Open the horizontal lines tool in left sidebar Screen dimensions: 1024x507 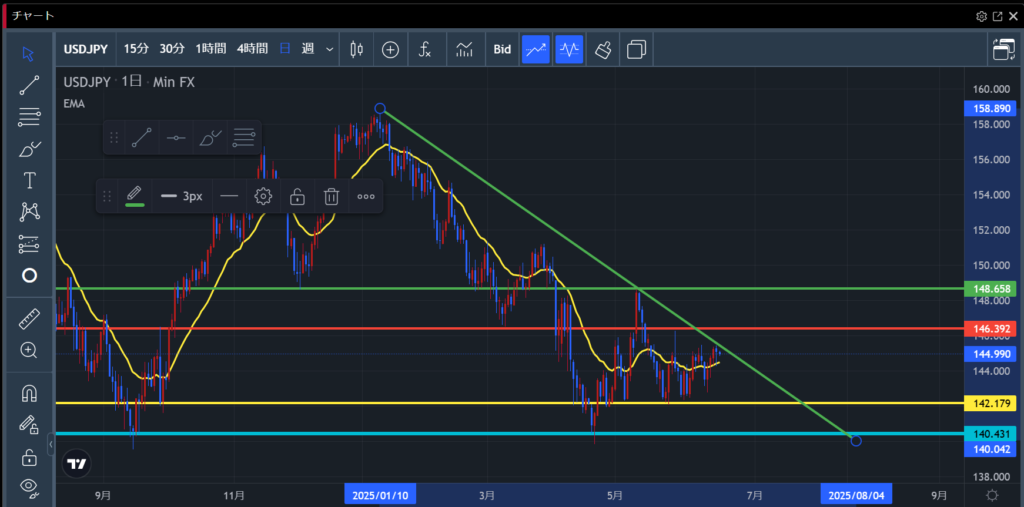click(28, 118)
